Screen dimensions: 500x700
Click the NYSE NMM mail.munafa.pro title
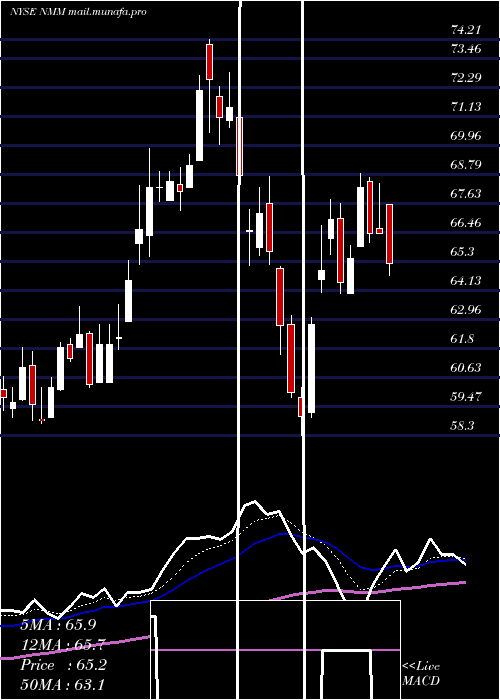[78, 12]
